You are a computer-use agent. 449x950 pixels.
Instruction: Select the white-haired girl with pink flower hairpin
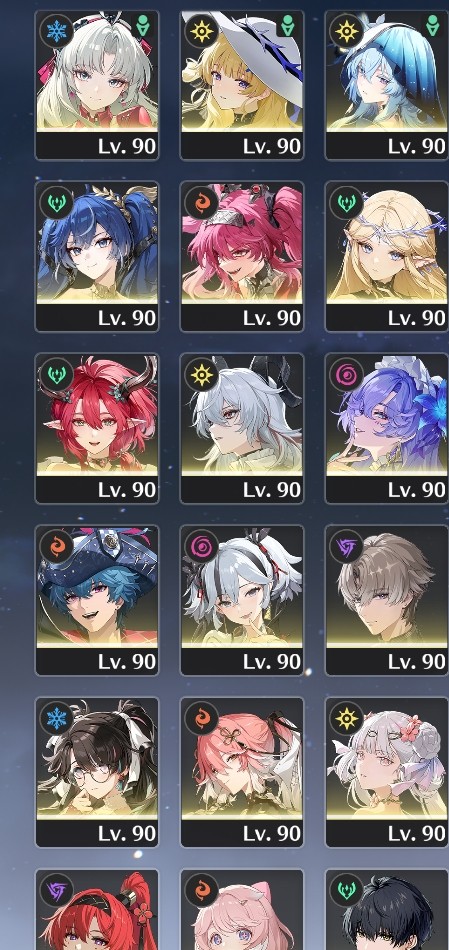(387, 773)
